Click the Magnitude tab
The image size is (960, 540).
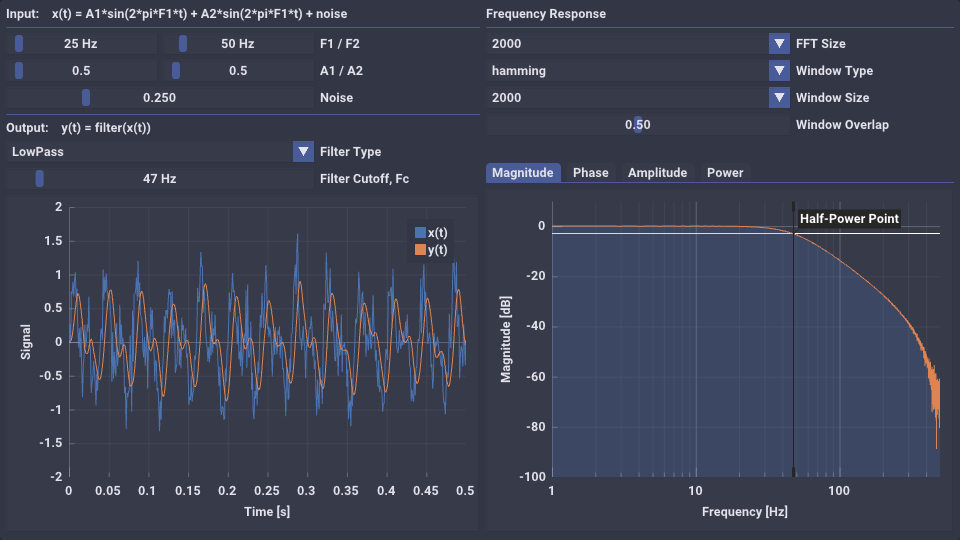[523, 173]
